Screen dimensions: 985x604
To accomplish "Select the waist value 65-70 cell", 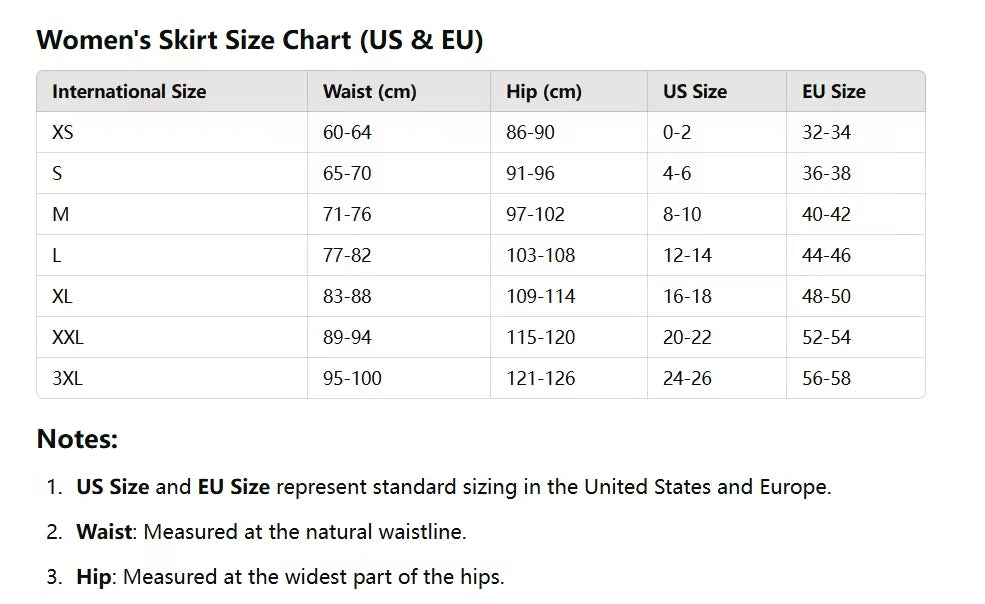I will coord(347,174).
